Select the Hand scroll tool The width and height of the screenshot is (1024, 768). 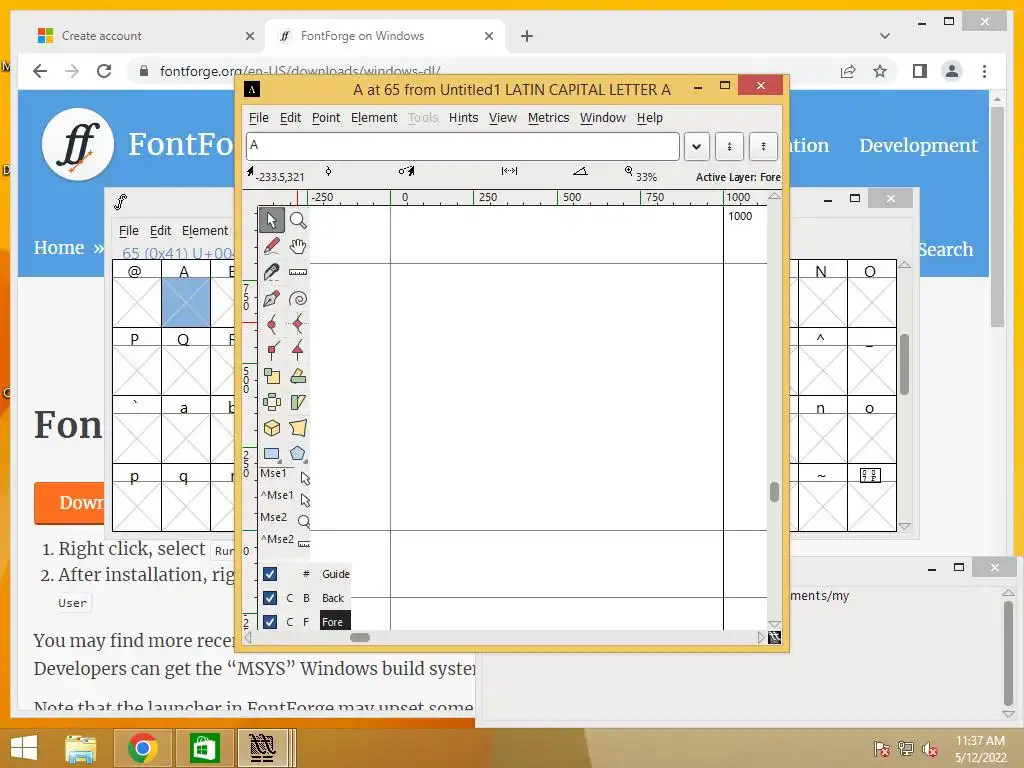click(298, 246)
